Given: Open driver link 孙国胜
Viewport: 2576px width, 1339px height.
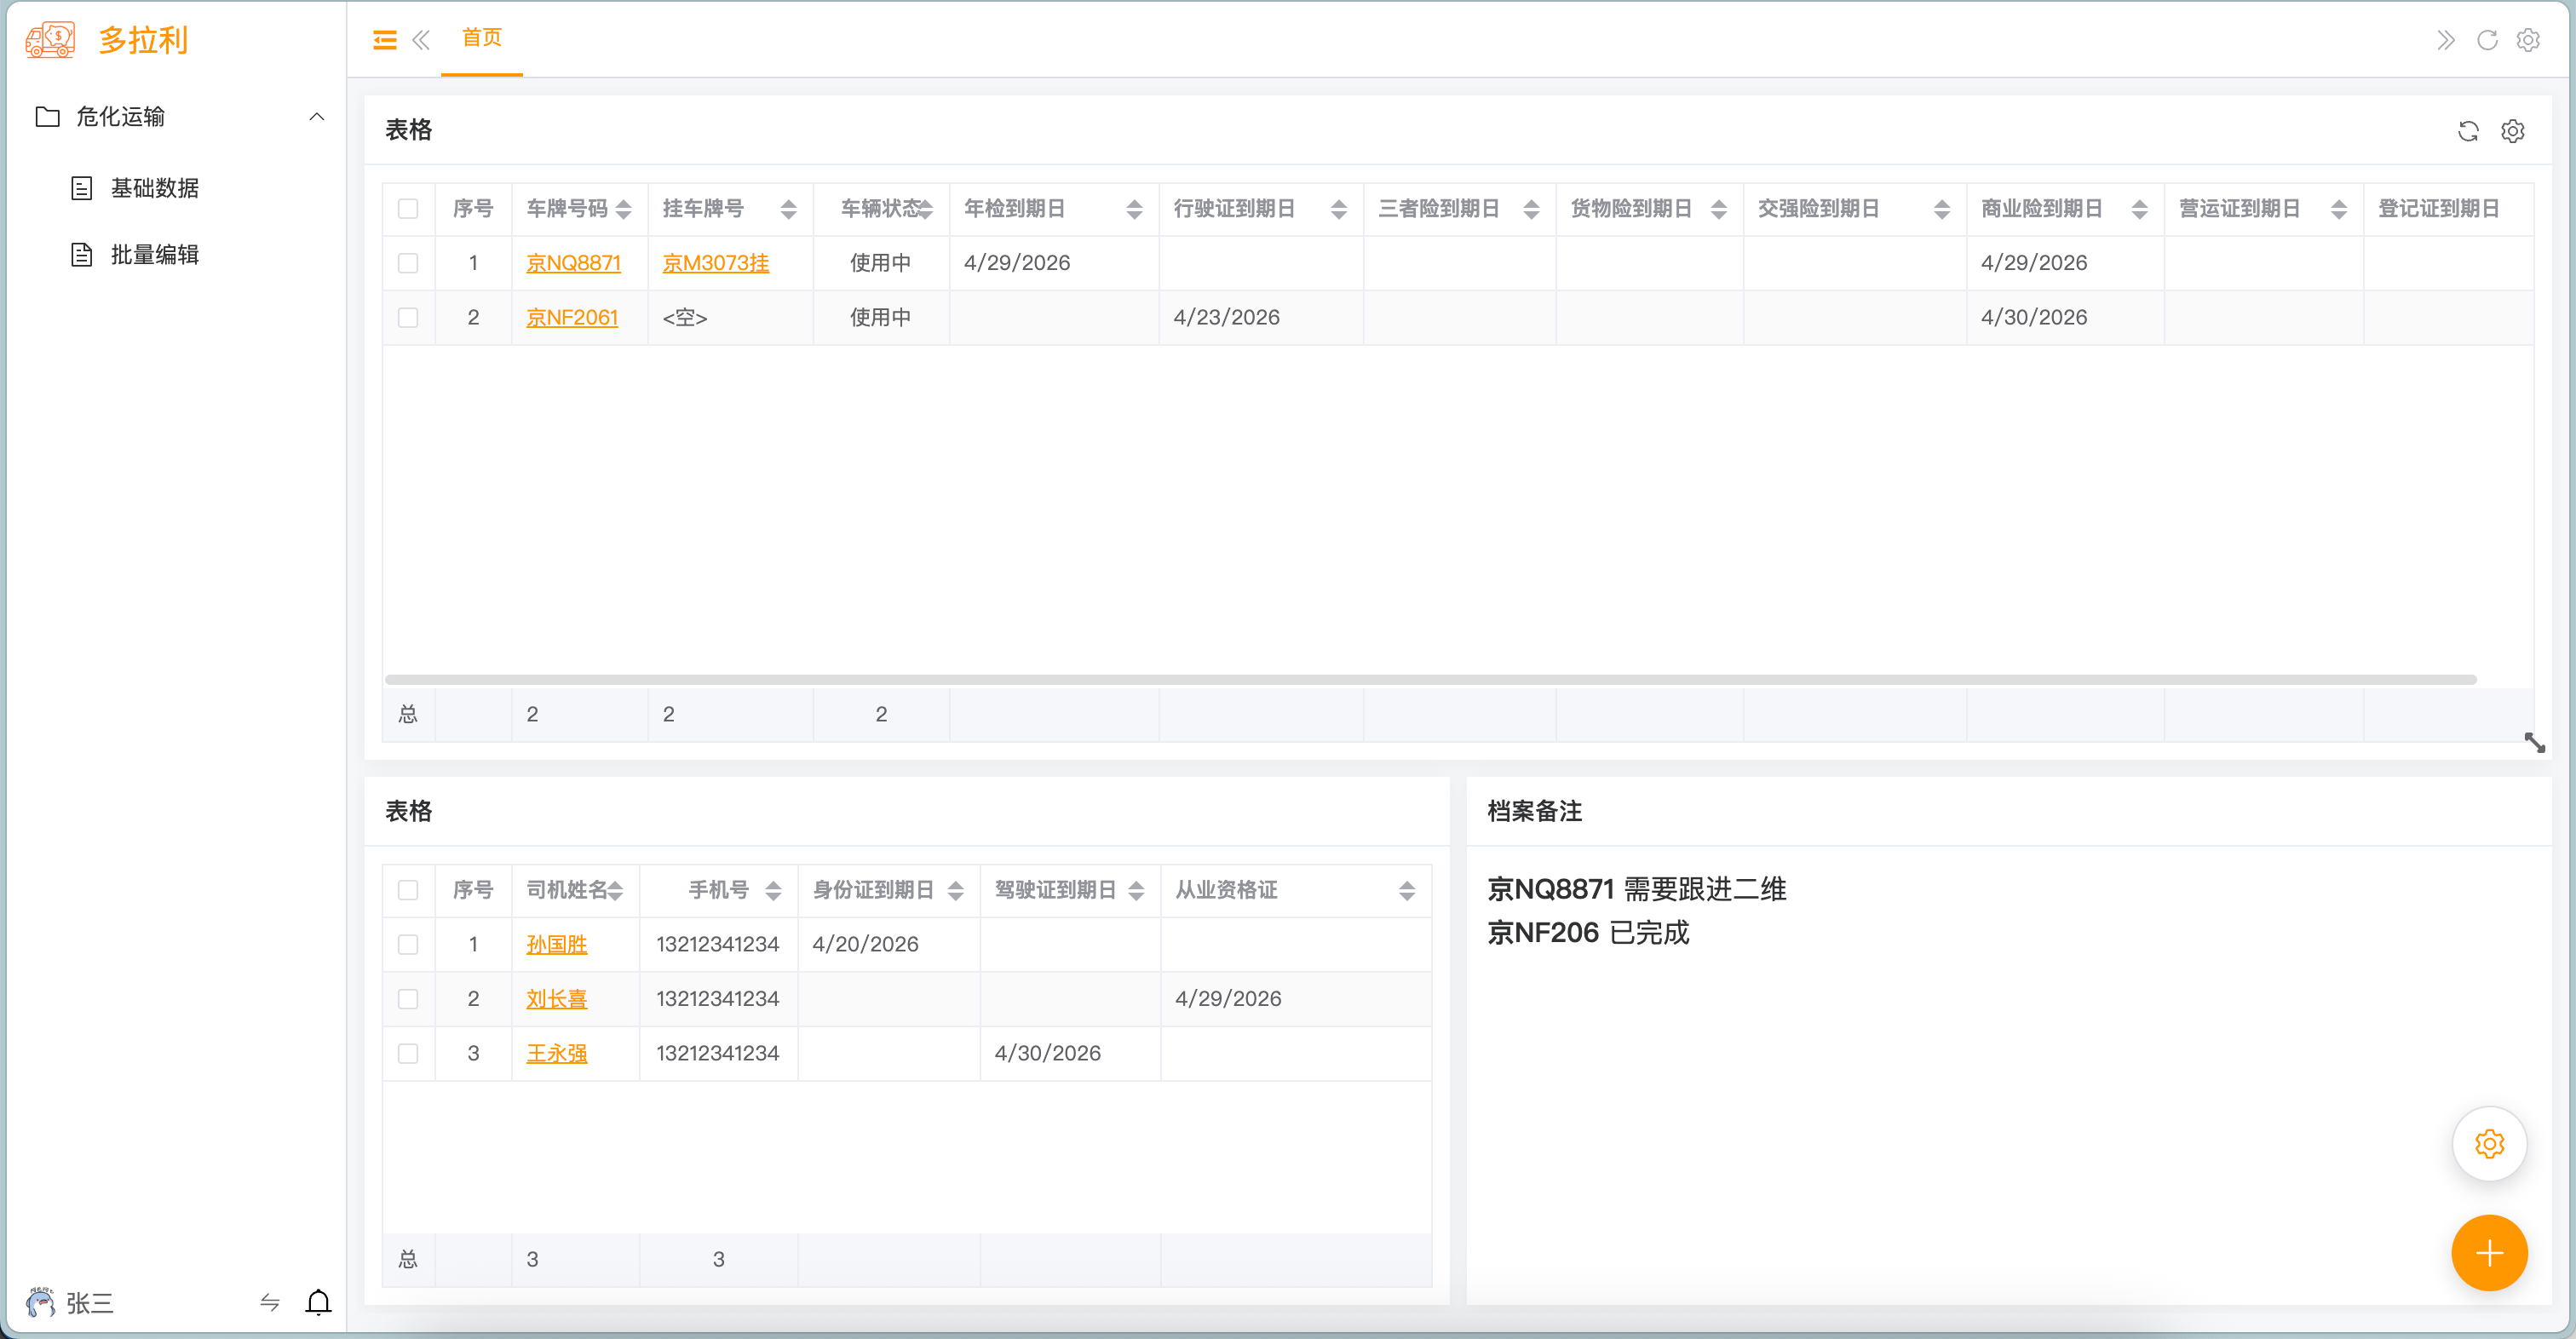Looking at the screenshot, I should coord(556,944).
